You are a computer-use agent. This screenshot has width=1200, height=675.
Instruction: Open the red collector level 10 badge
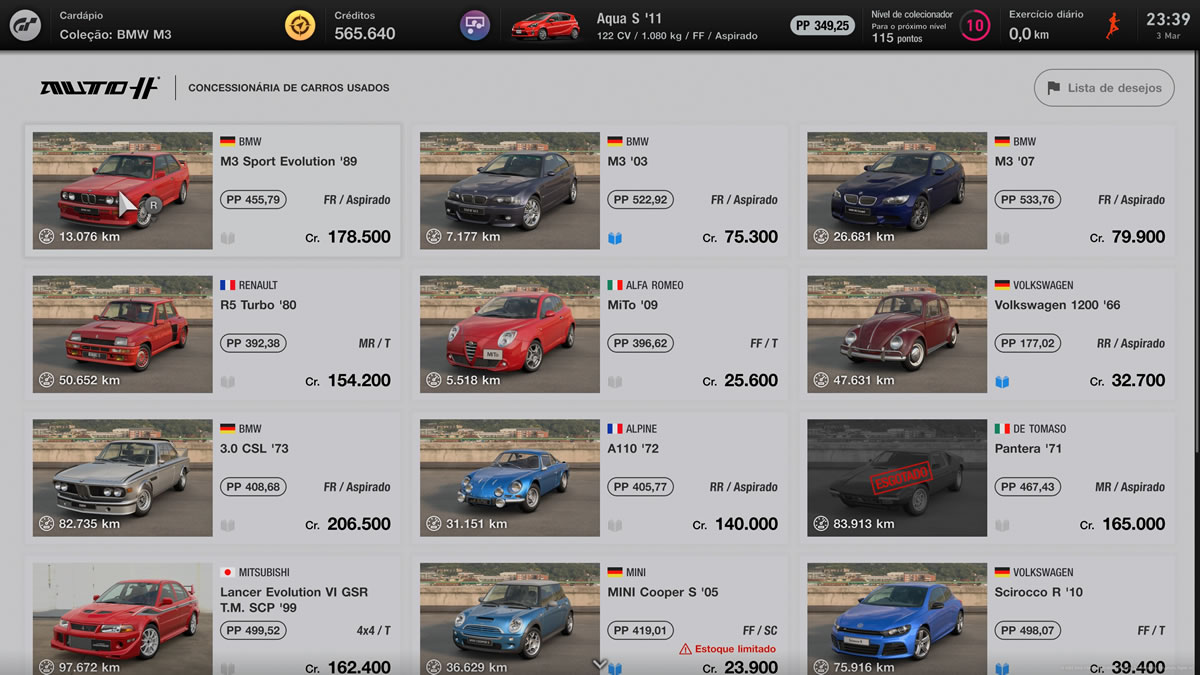[x=975, y=26]
